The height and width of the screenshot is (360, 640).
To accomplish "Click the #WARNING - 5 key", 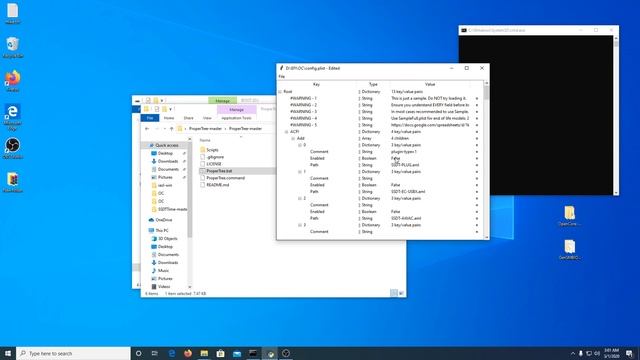I will click(303, 125).
